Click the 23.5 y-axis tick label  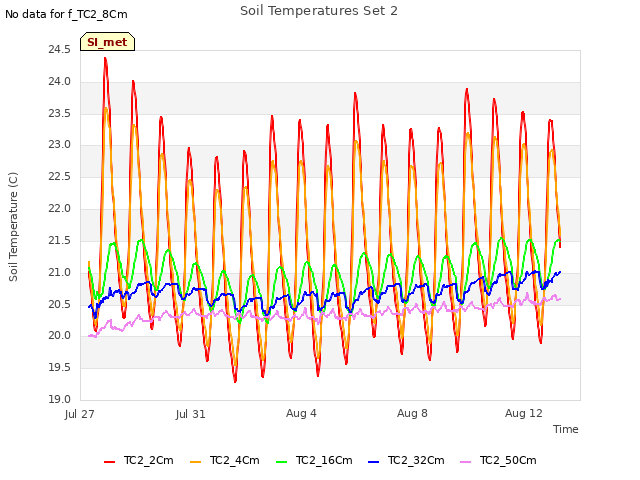(x=60, y=113)
